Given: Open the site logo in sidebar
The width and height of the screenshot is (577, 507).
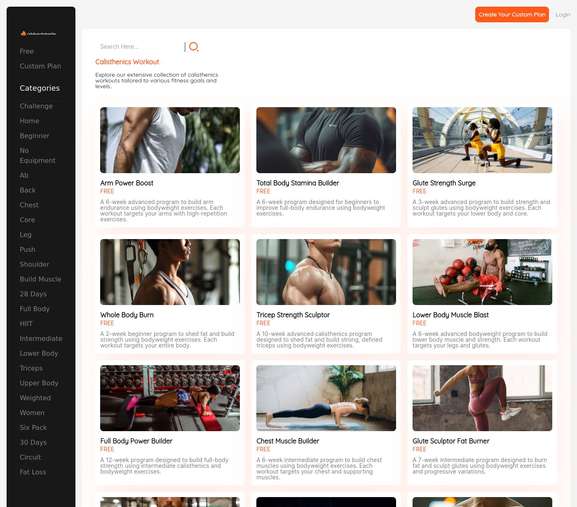Looking at the screenshot, I should click(x=38, y=33).
